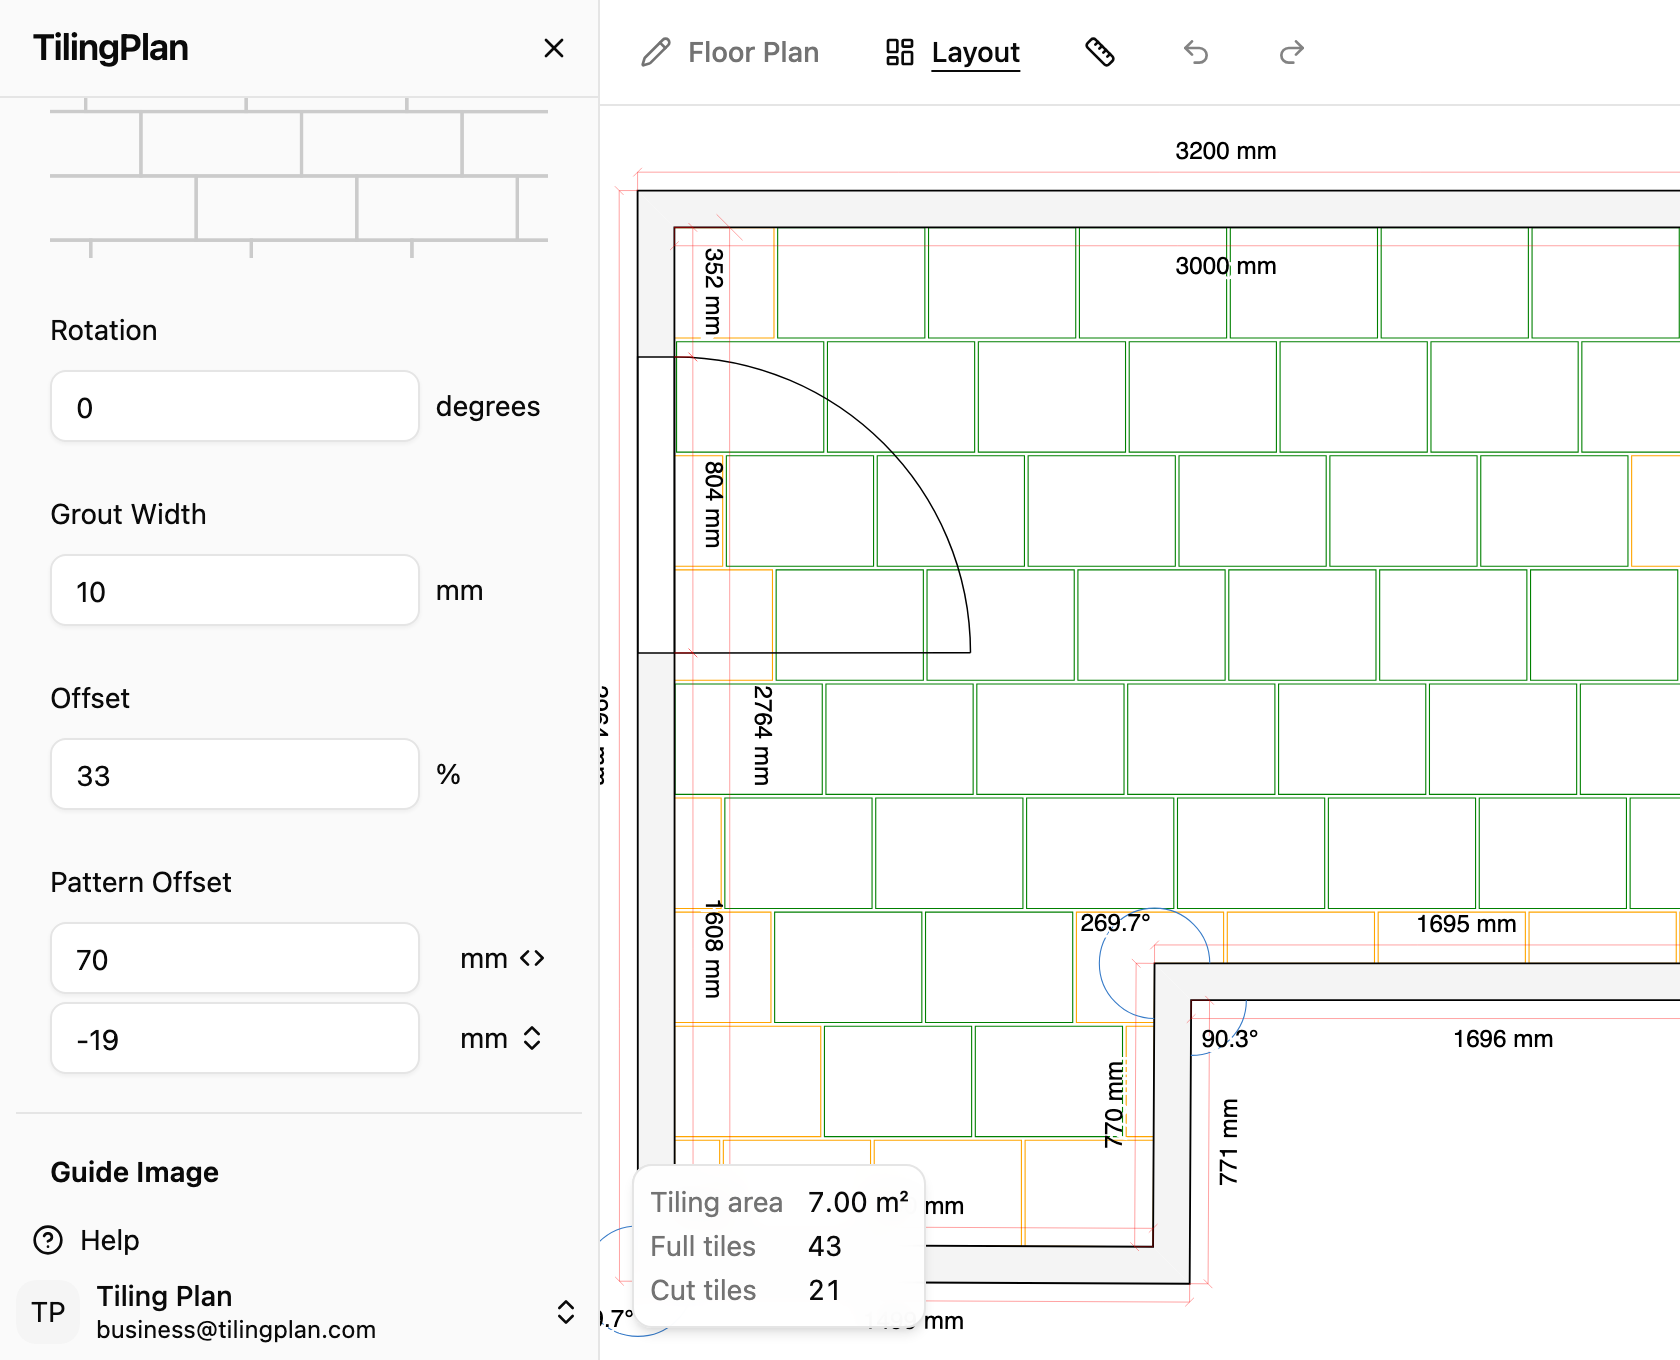The image size is (1680, 1360).
Task: Click the 269.7° angle label
Action: tap(1115, 922)
